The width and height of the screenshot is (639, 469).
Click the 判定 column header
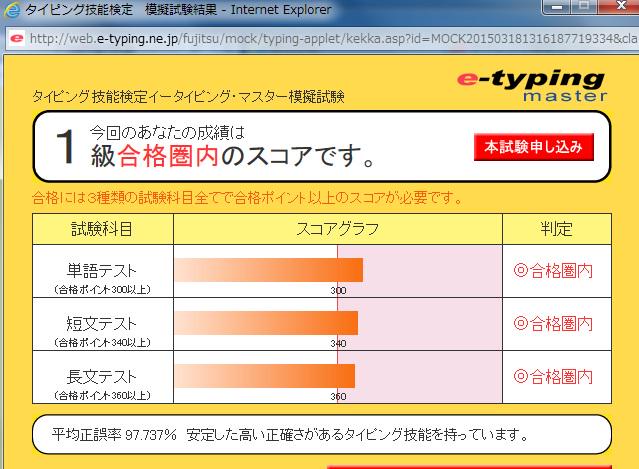[557, 229]
